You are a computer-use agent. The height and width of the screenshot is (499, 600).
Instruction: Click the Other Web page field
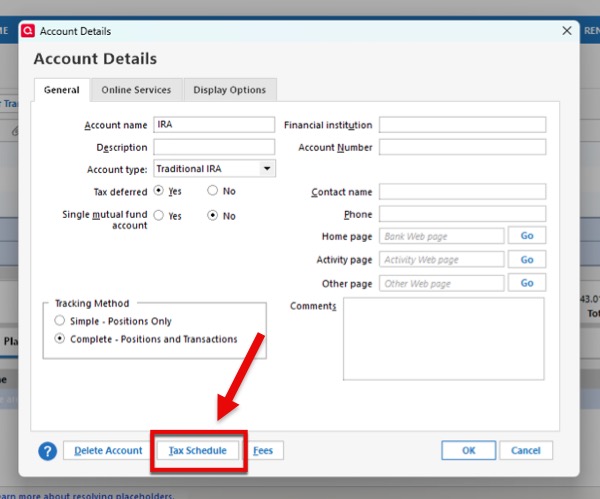pos(442,283)
